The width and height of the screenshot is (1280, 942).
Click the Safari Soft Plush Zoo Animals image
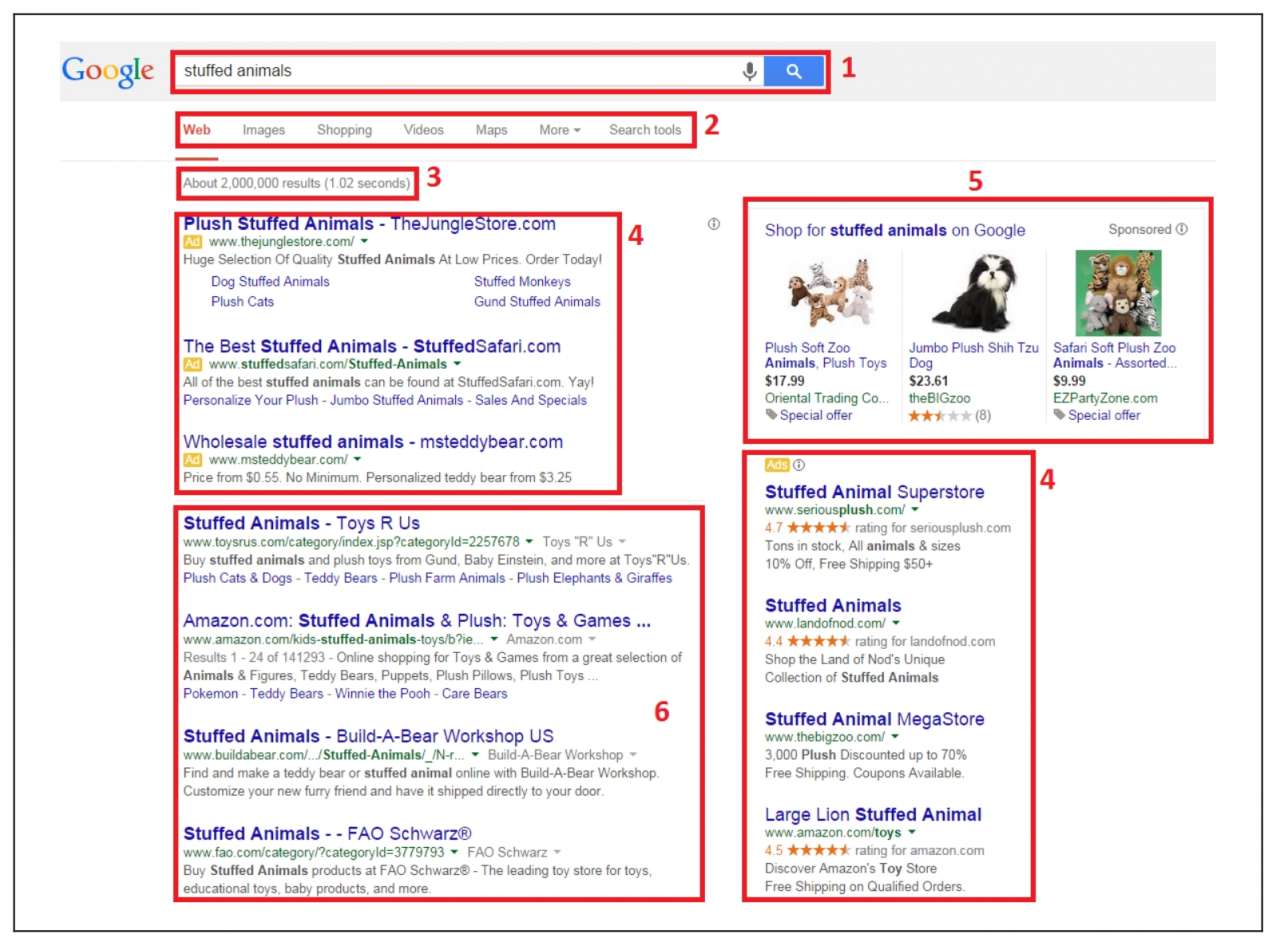pyautogui.click(x=1118, y=293)
